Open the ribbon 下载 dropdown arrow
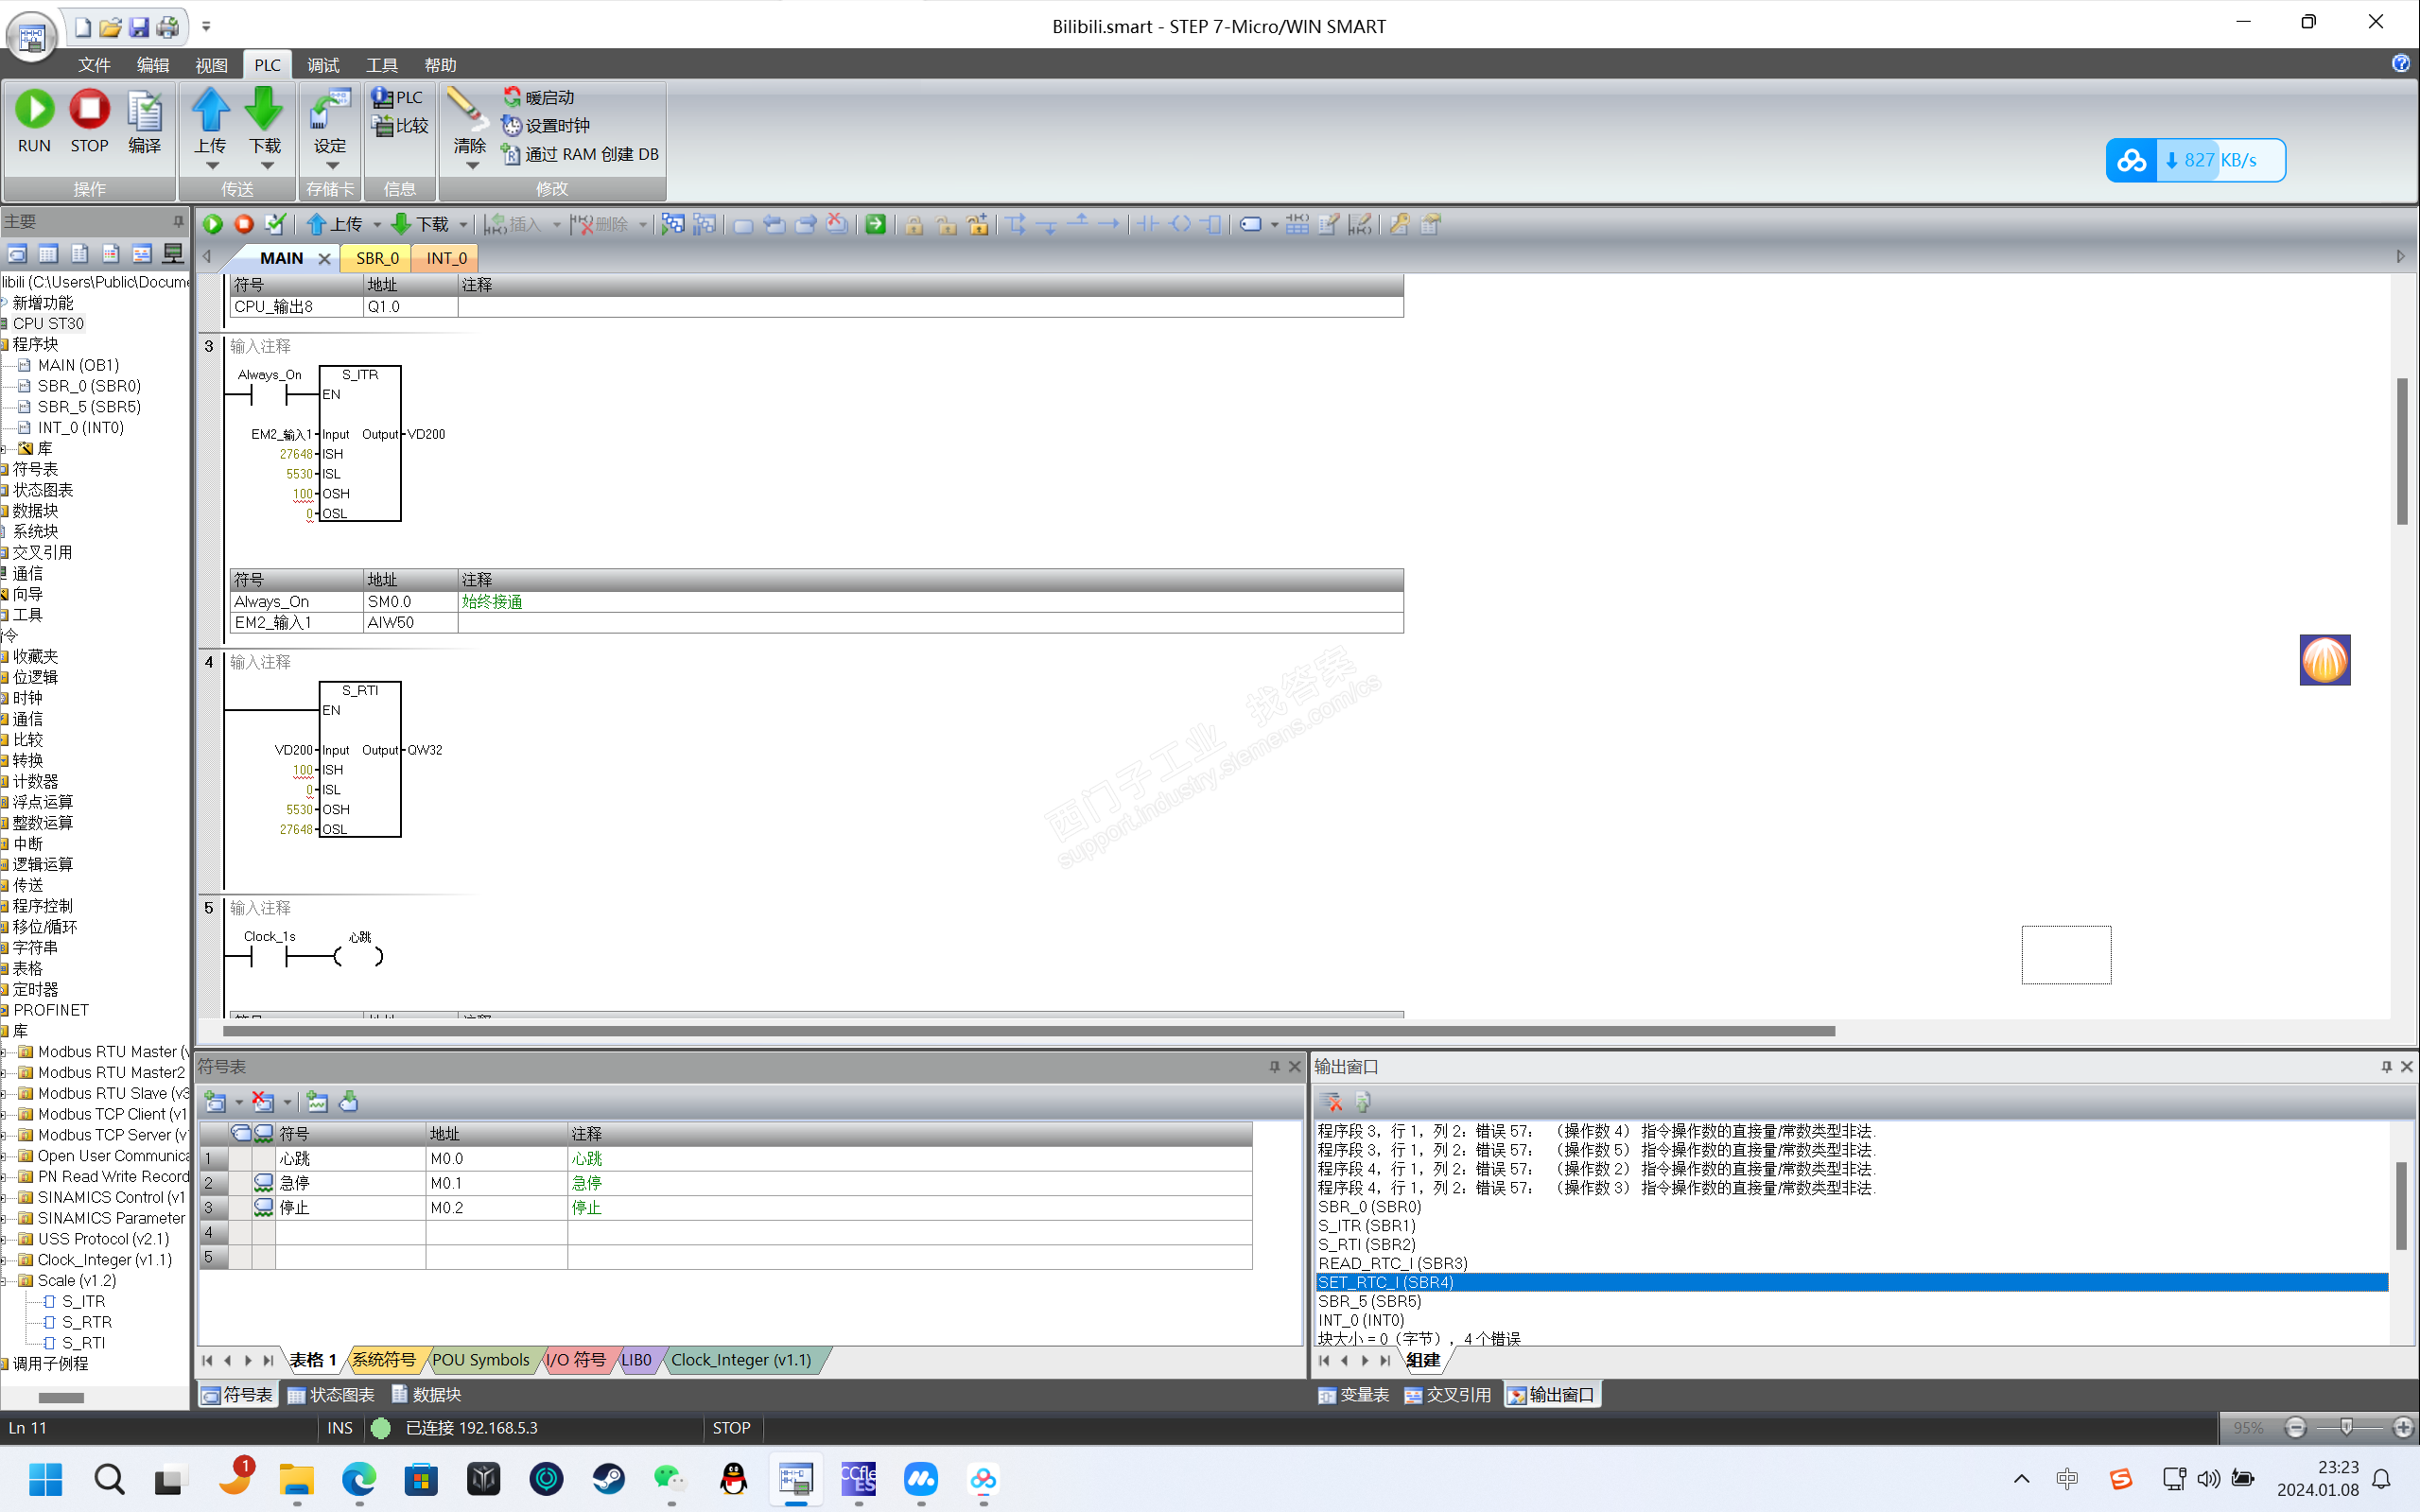Image resolution: width=2420 pixels, height=1512 pixels. [266, 166]
